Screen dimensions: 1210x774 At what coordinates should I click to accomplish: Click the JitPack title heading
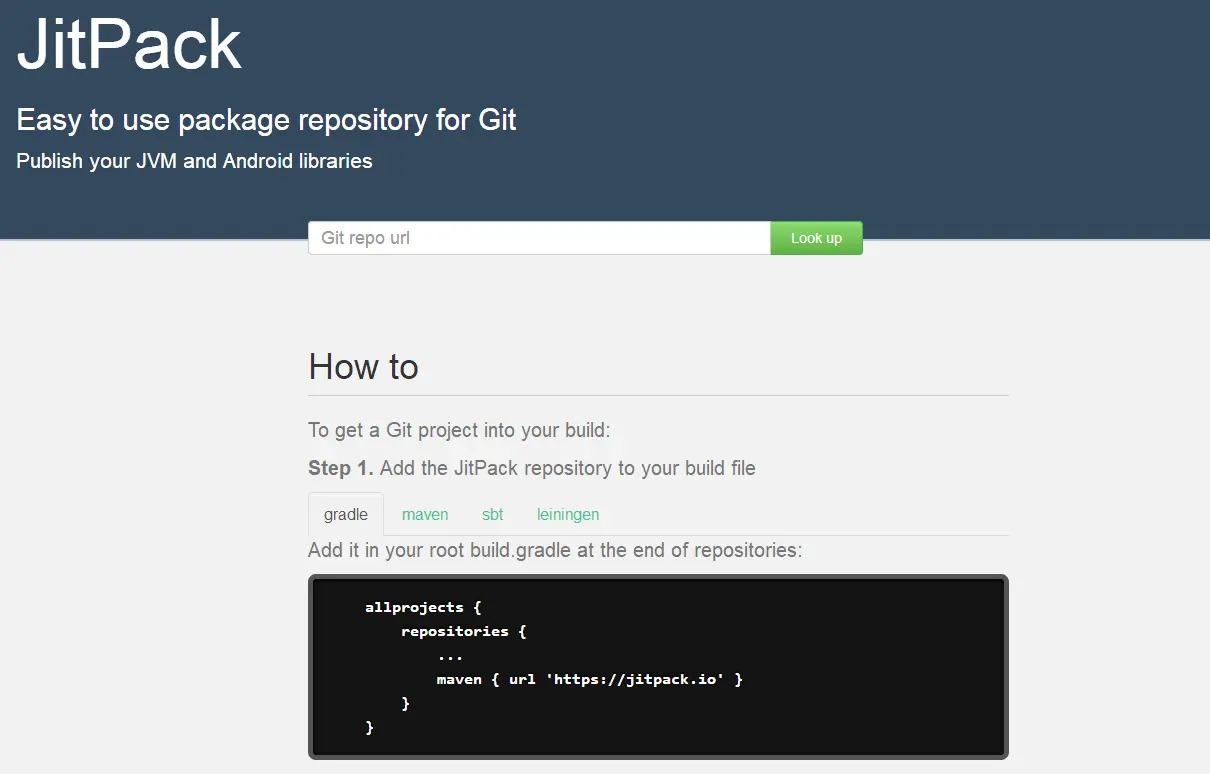(x=129, y=43)
